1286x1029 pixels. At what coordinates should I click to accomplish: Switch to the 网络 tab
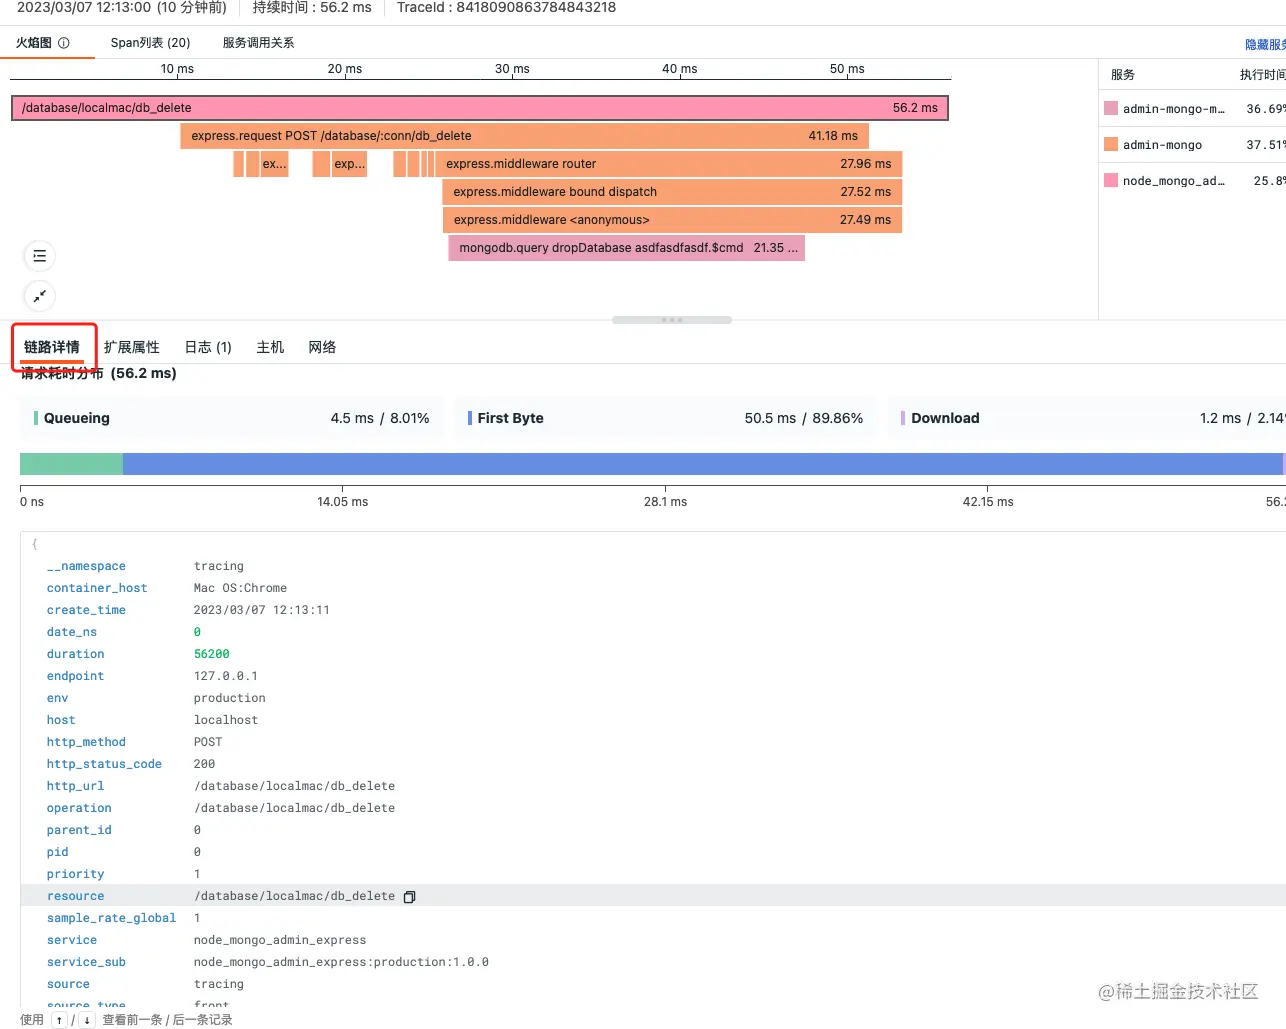[x=322, y=347]
